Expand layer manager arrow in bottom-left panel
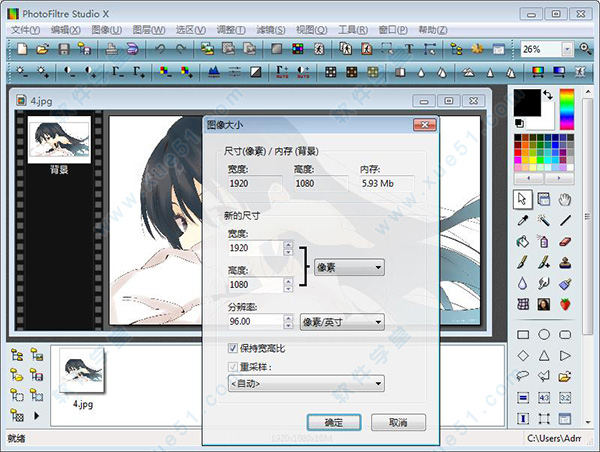This screenshot has height=452, width=600. click(37, 415)
